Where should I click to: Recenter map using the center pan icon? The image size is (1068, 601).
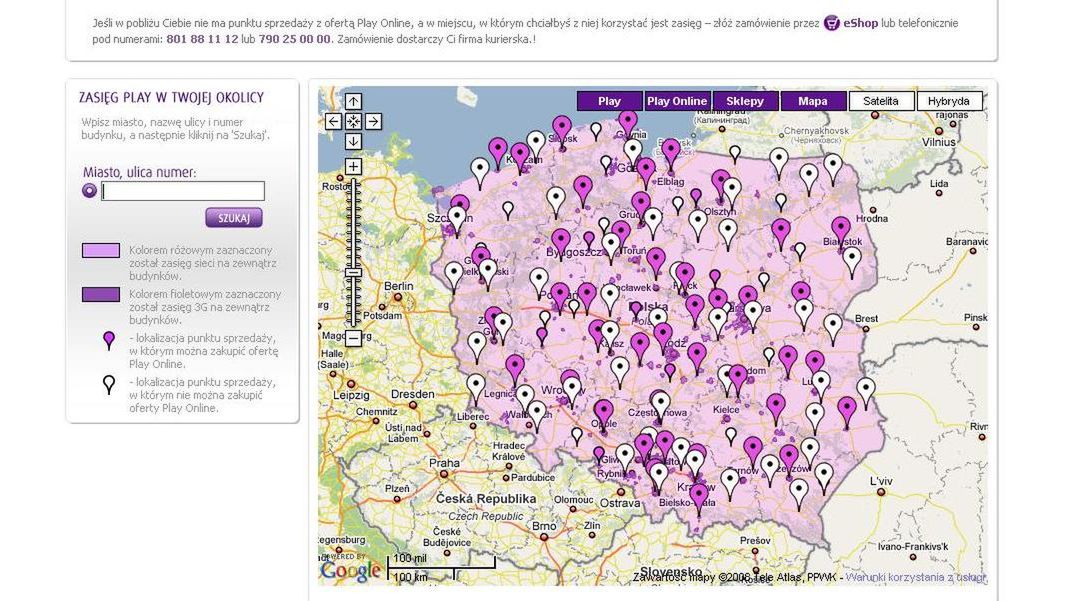[352, 122]
